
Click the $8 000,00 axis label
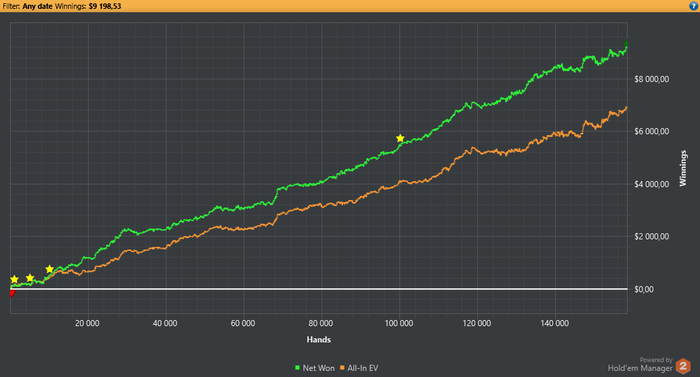pyautogui.click(x=651, y=79)
